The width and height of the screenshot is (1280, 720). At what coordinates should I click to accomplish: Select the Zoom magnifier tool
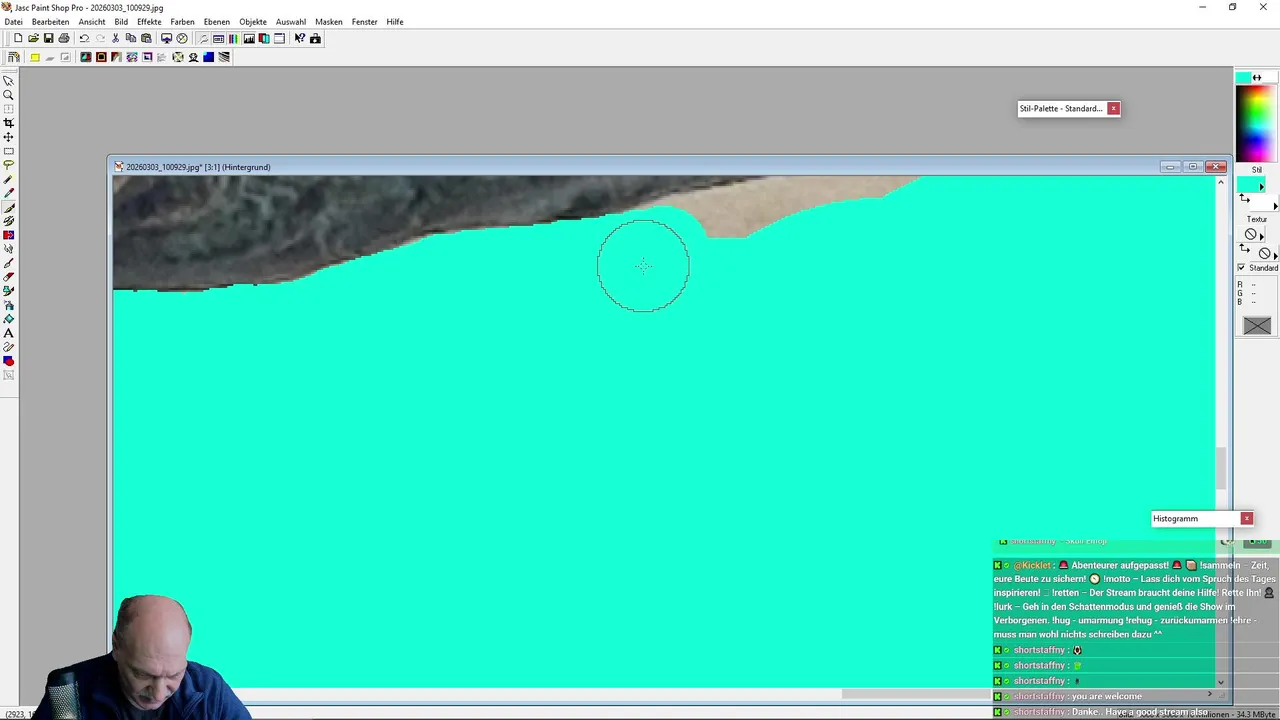(9, 95)
